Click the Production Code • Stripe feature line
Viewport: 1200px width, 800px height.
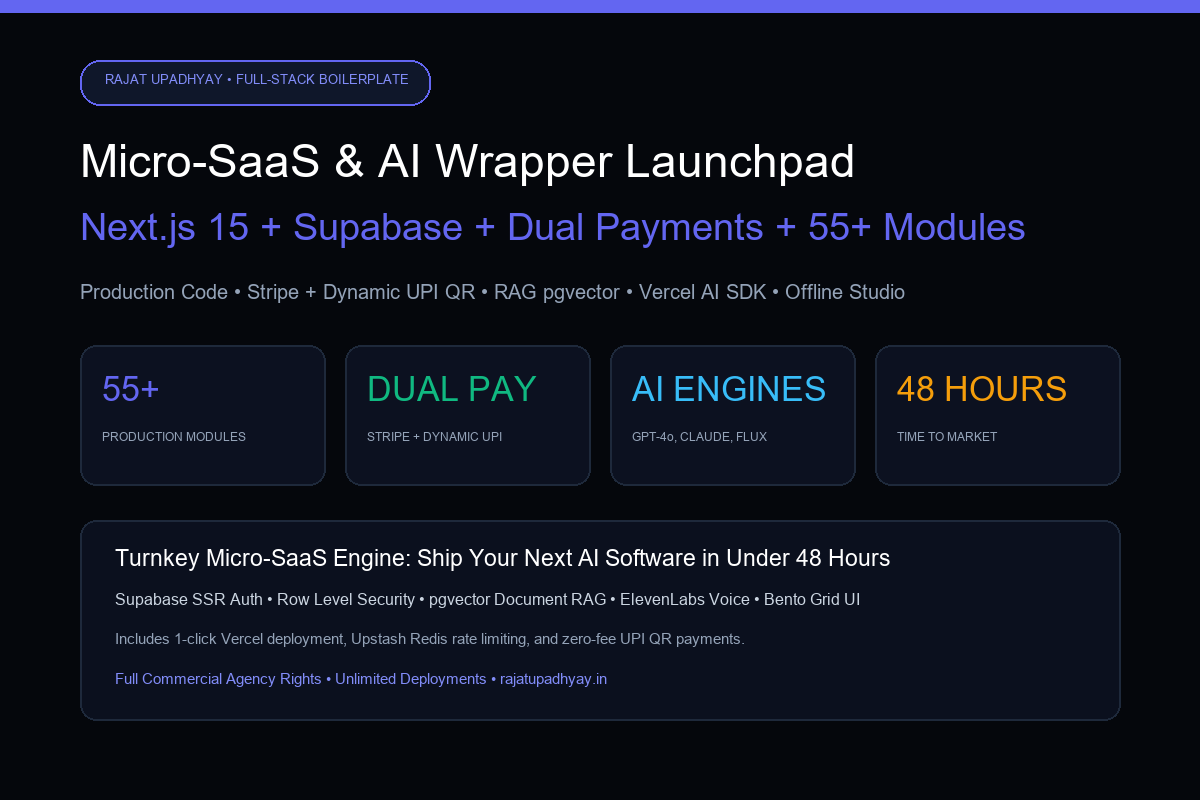point(492,292)
